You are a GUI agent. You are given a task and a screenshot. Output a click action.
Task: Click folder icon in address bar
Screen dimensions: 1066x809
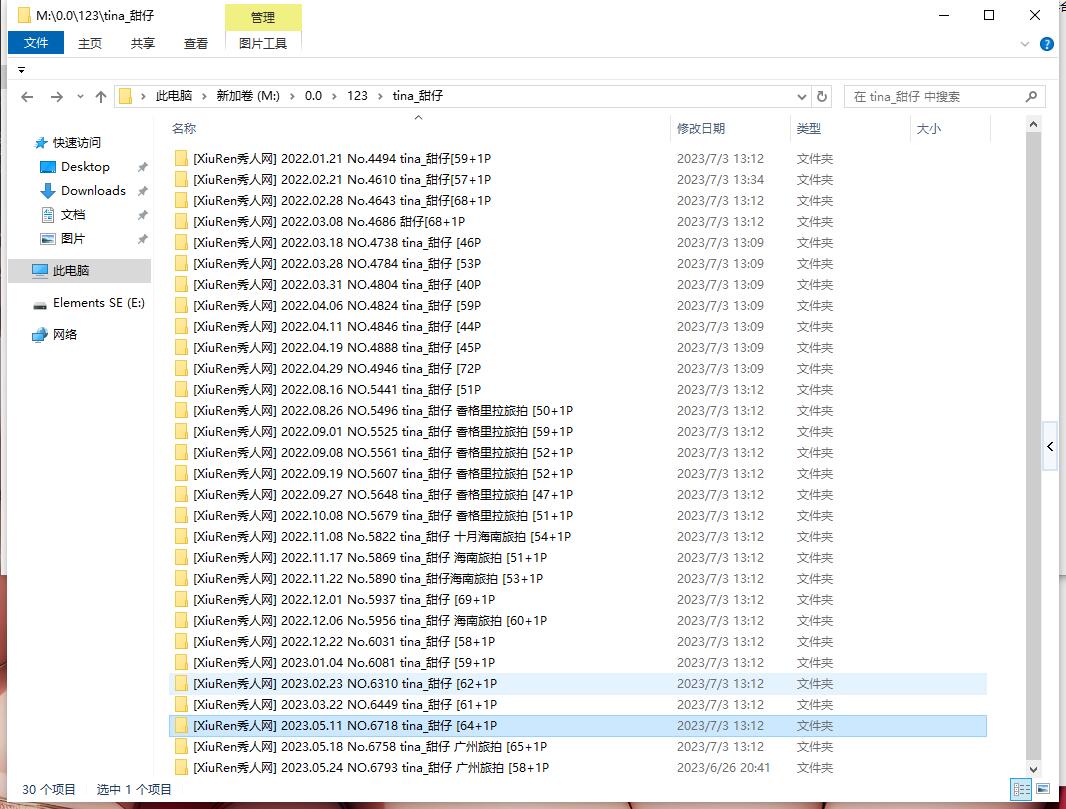click(125, 97)
